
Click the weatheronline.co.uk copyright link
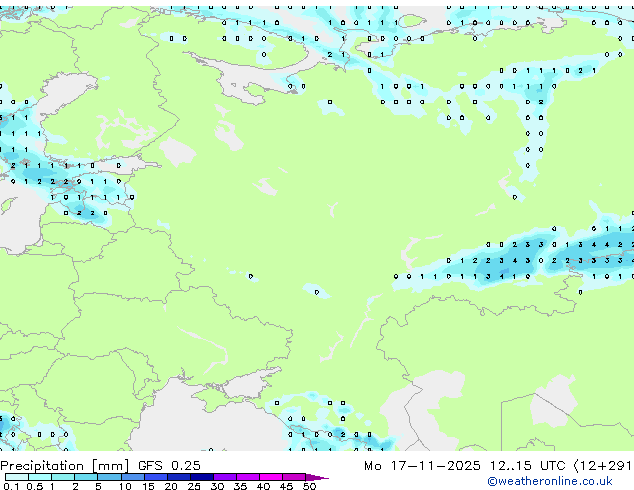550,481
